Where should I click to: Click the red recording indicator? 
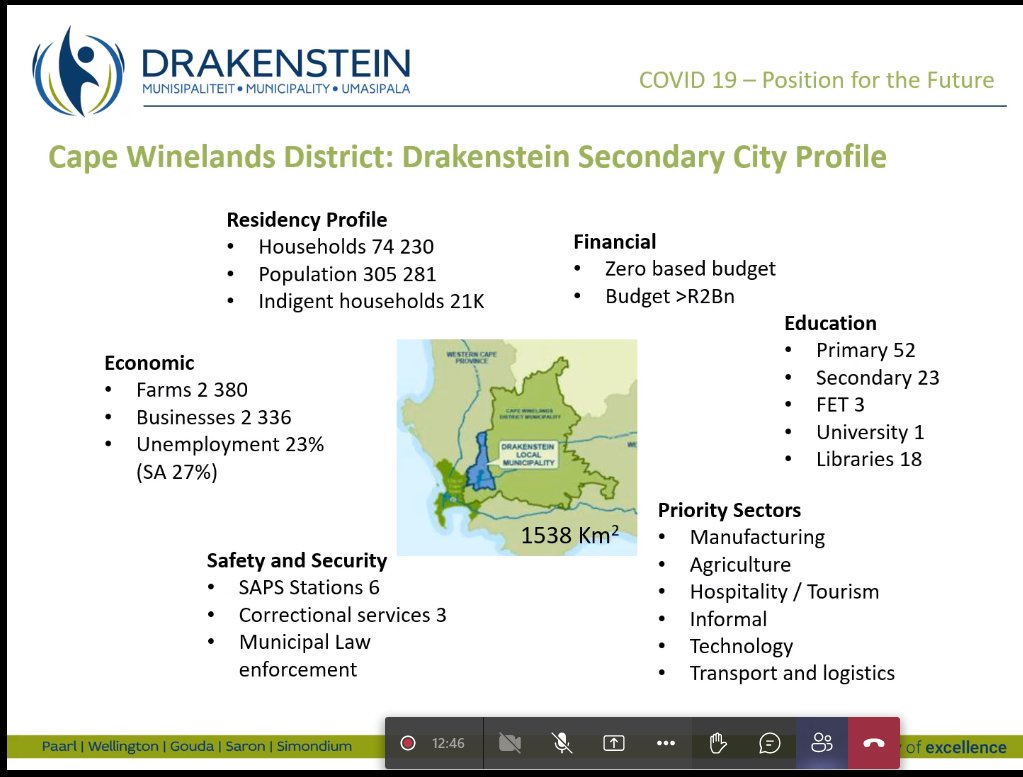pos(408,742)
